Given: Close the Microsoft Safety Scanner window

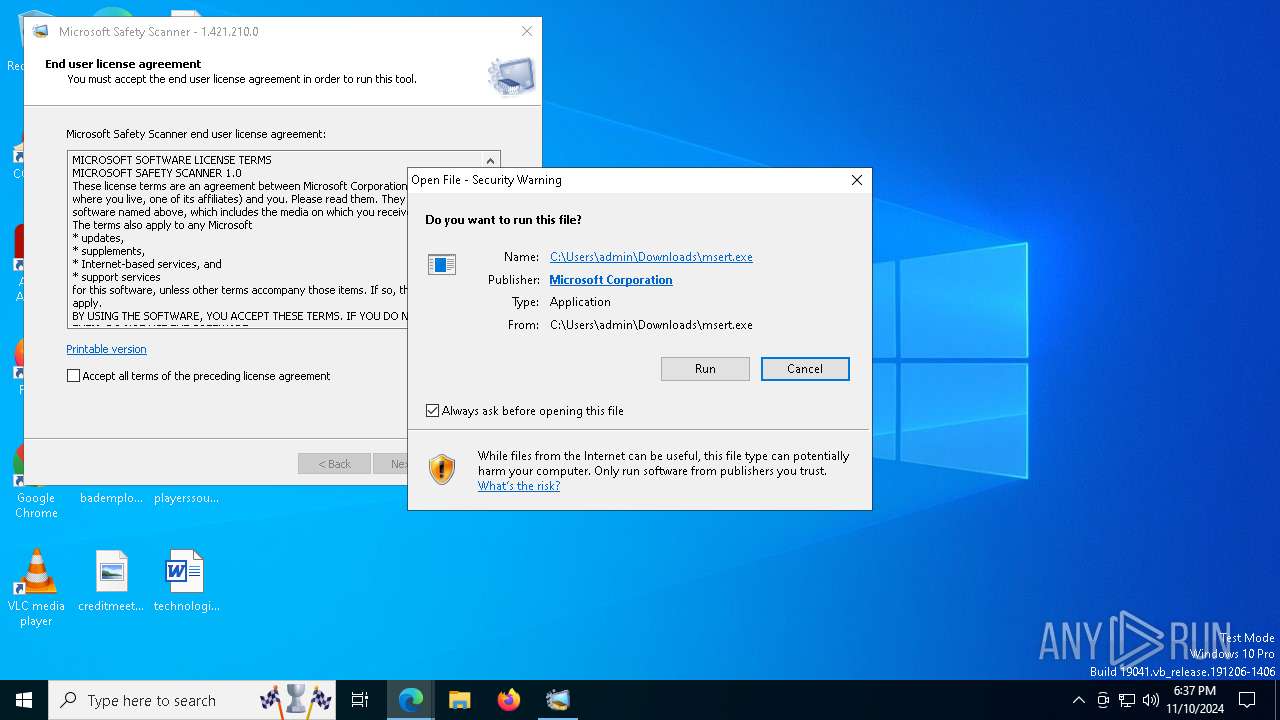Looking at the screenshot, I should pos(527,31).
